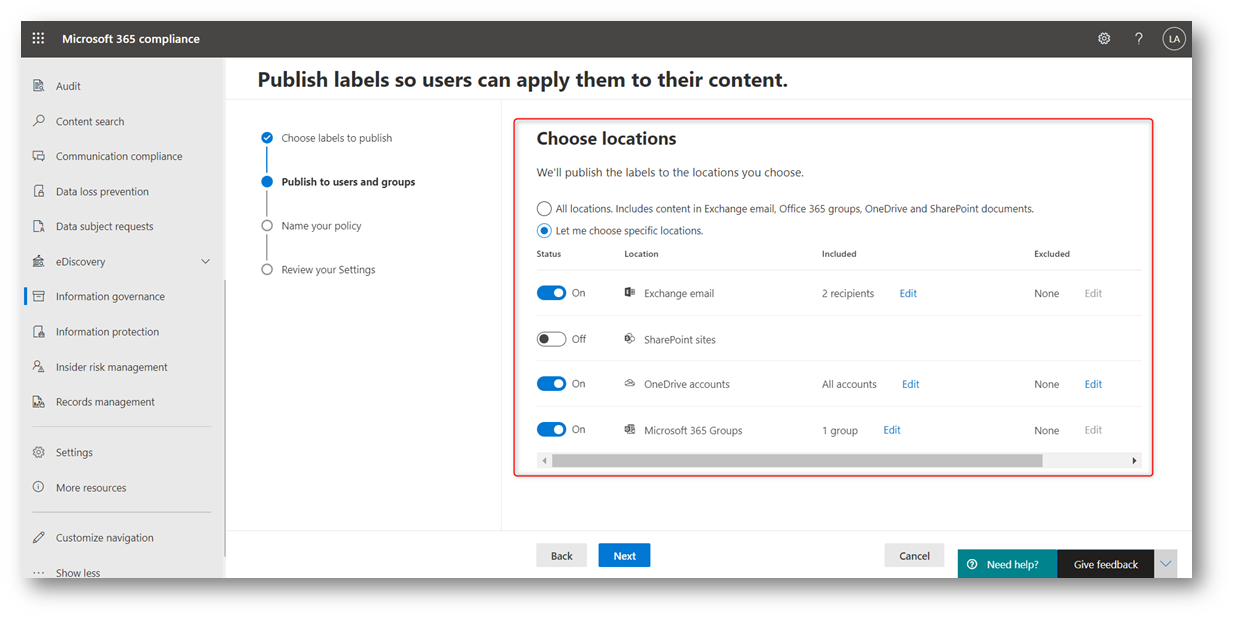
Task: Open the LA account avatar
Action: tap(1174, 39)
